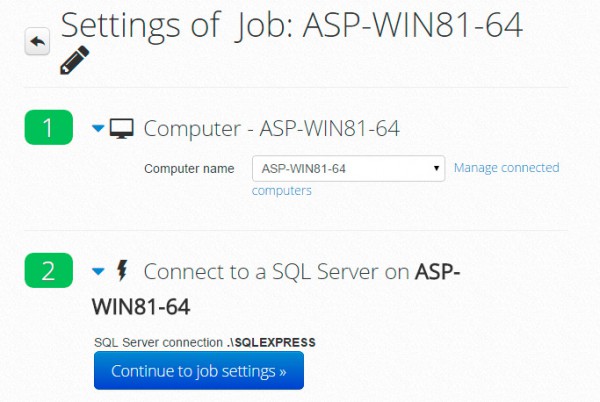
Task: Click the Settings of Job page title
Action: pyautogui.click(x=148, y=25)
